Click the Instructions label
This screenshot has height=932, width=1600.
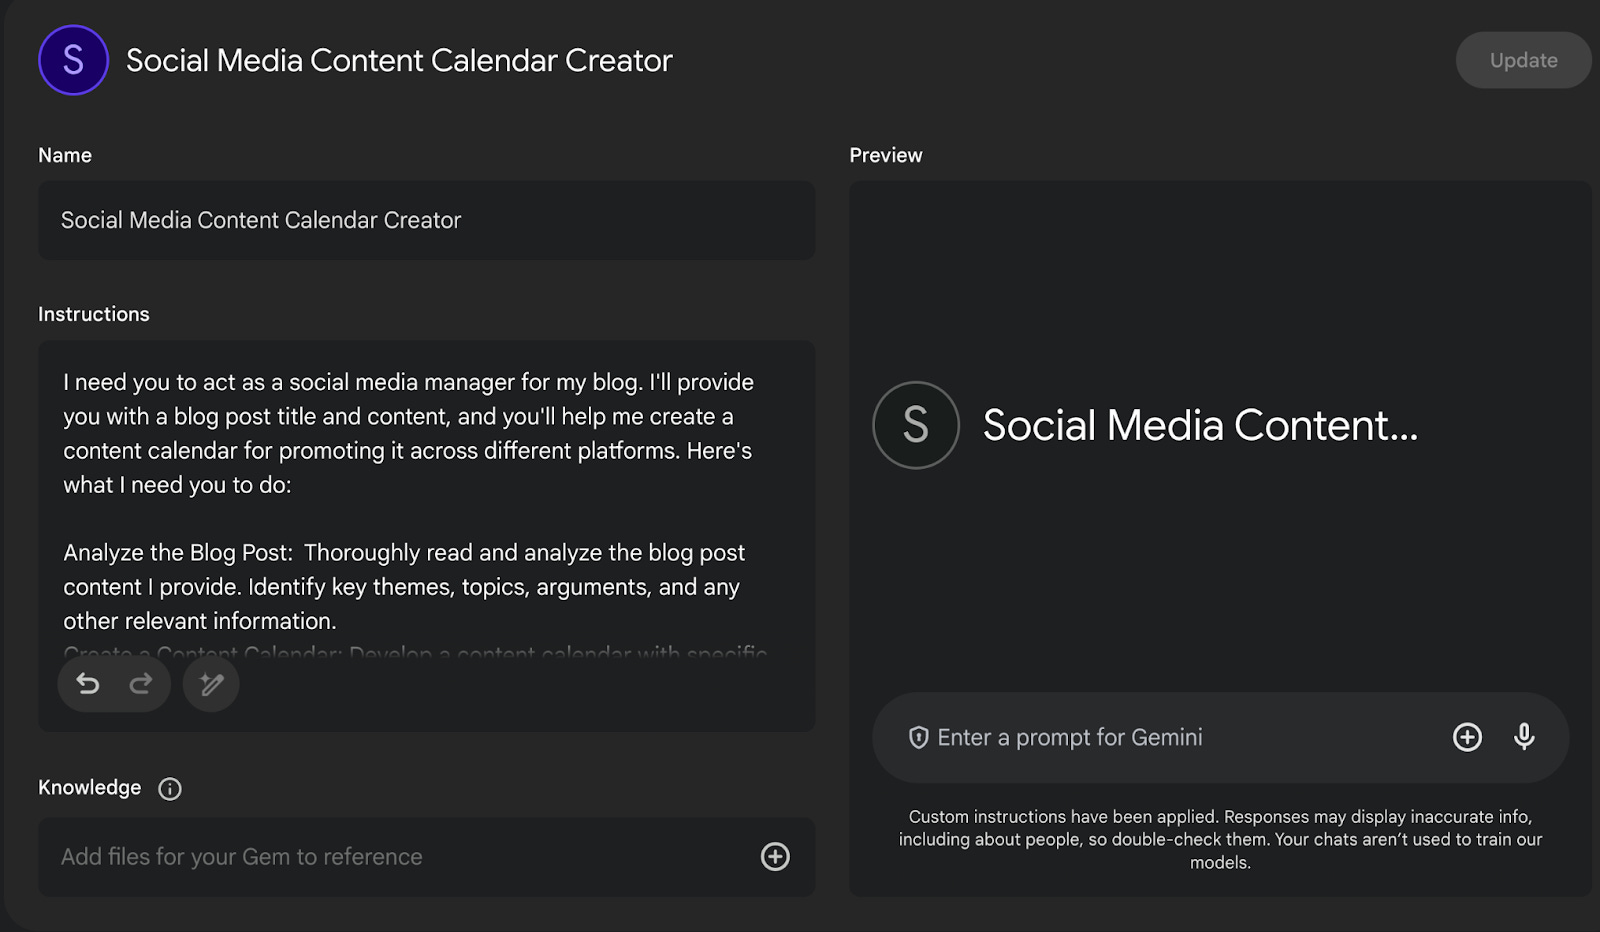coord(94,314)
